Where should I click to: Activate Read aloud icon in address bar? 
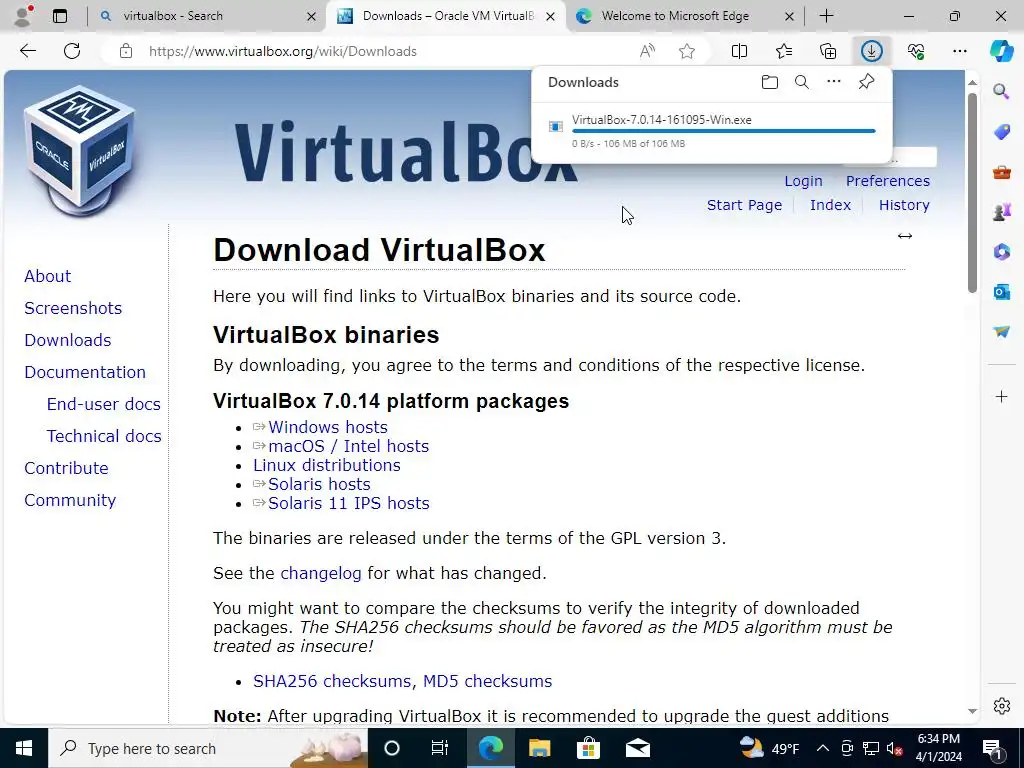(x=647, y=51)
